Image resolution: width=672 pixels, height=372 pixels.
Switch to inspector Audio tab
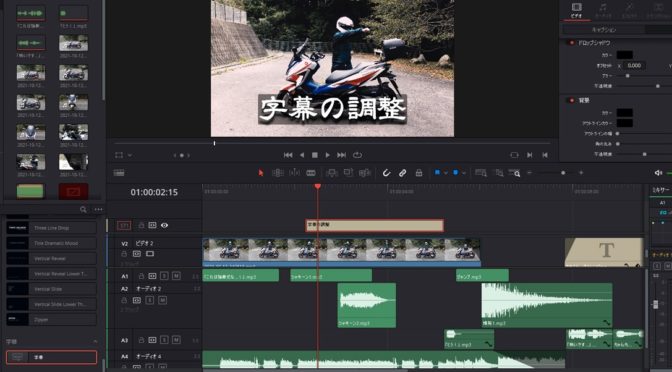coord(603,10)
